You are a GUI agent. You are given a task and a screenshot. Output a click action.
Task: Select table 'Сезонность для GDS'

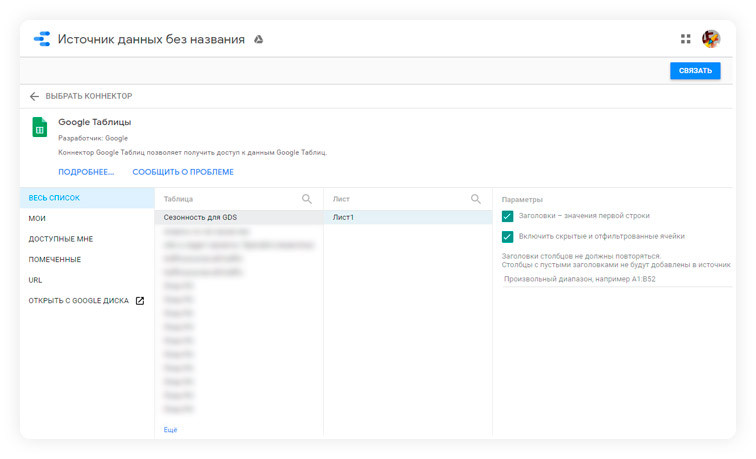239,217
